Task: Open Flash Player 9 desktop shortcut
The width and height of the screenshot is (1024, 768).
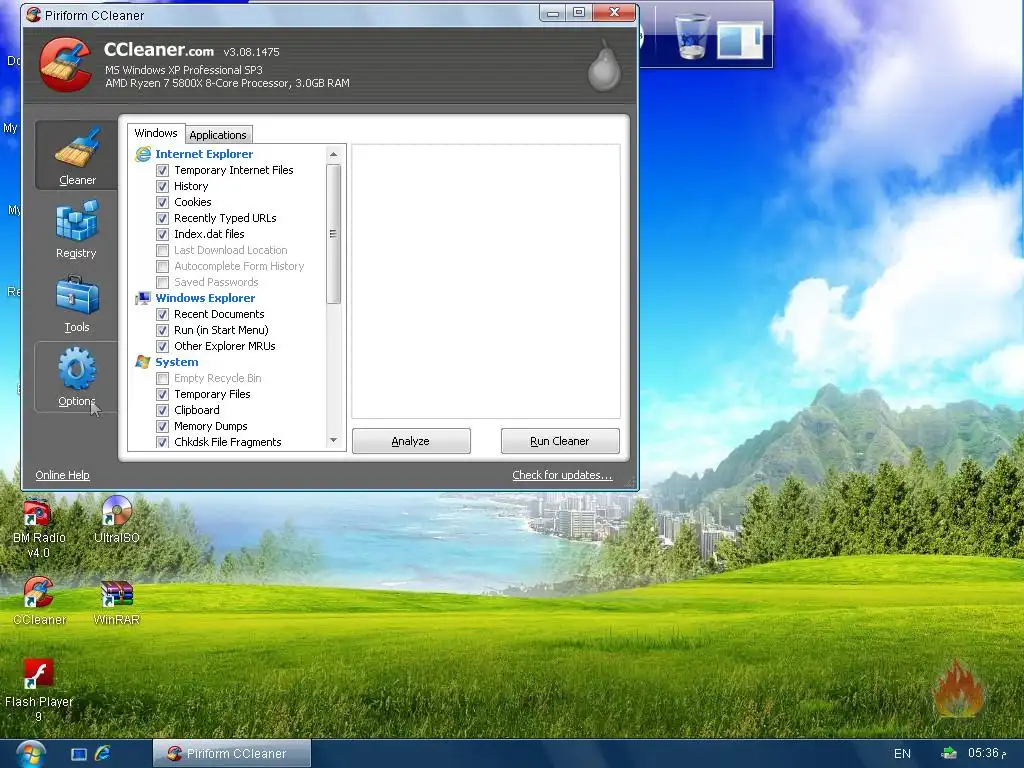Action: [39, 691]
